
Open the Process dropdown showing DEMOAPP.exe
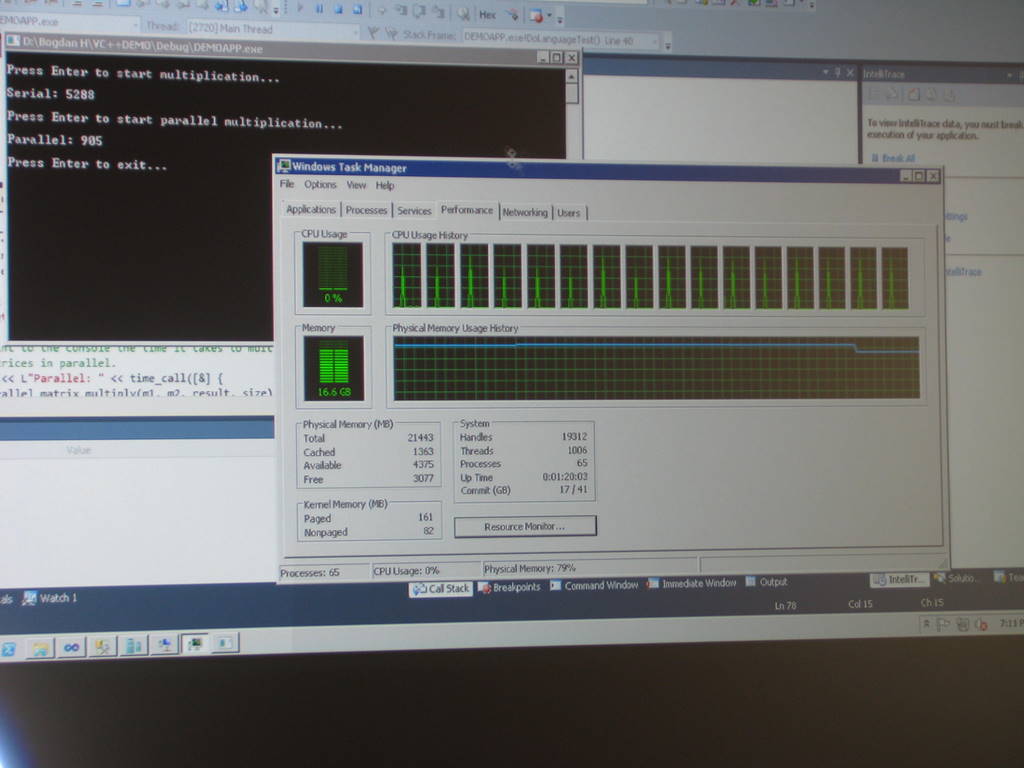point(69,22)
